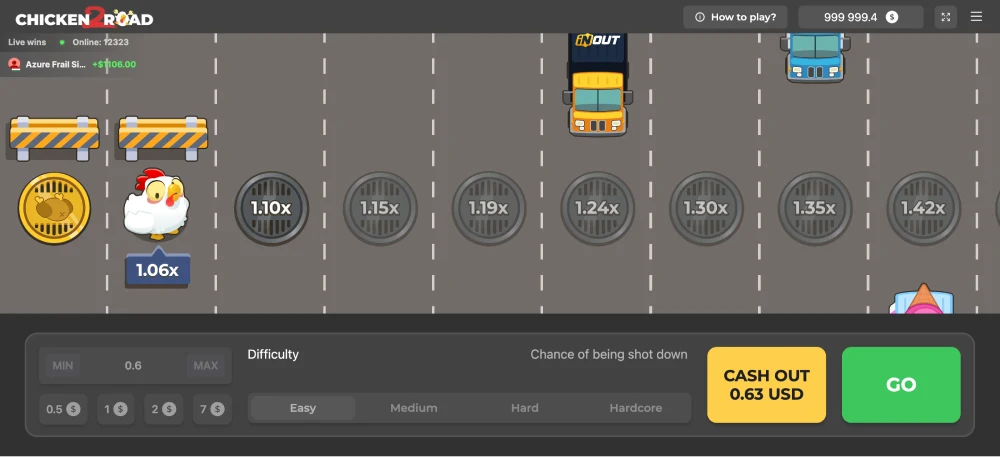The width and height of the screenshot is (1000, 457).
Task: Click the Difficulty label
Action: (x=273, y=354)
